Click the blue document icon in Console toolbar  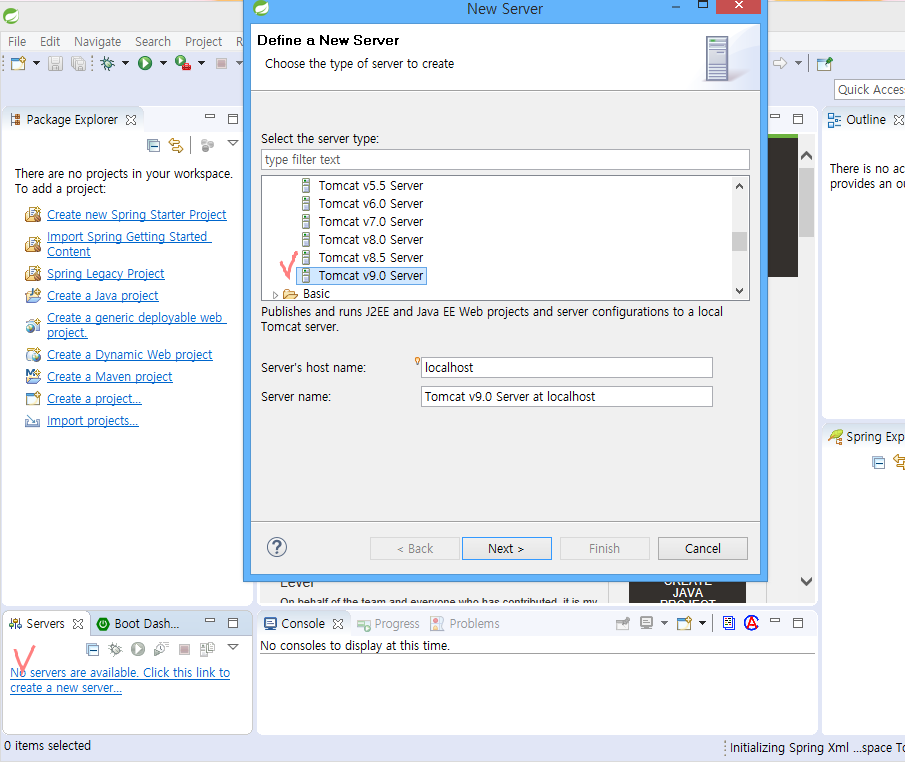(729, 623)
